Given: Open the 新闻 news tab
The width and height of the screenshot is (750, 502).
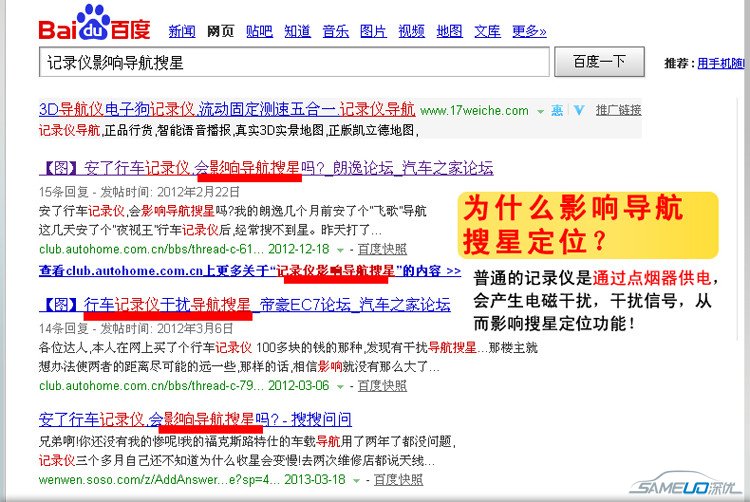Looking at the screenshot, I should coord(182,32).
